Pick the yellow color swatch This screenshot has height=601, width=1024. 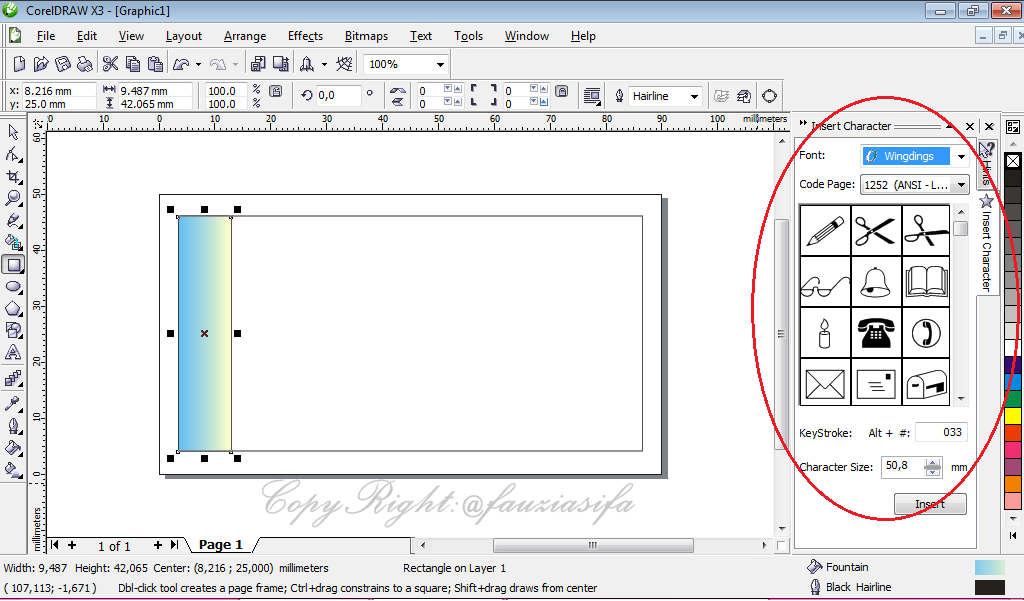[x=1013, y=415]
